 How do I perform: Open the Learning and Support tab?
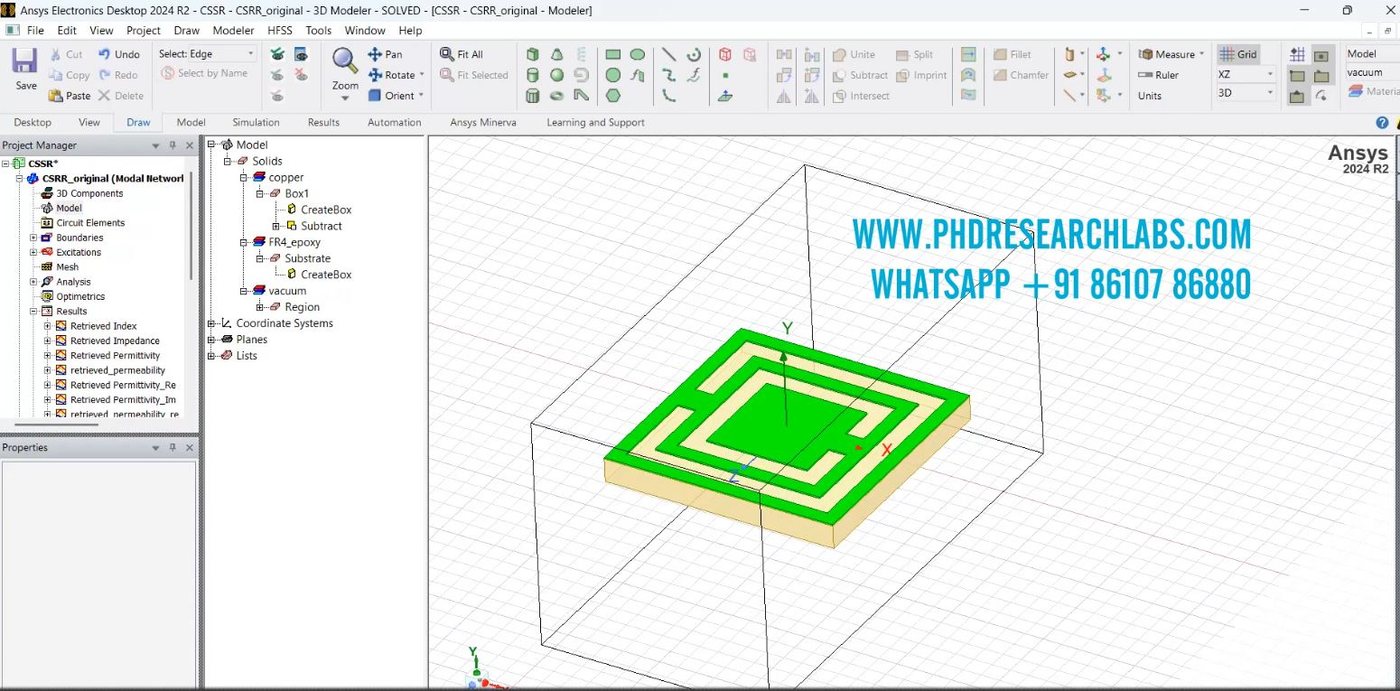tap(595, 122)
